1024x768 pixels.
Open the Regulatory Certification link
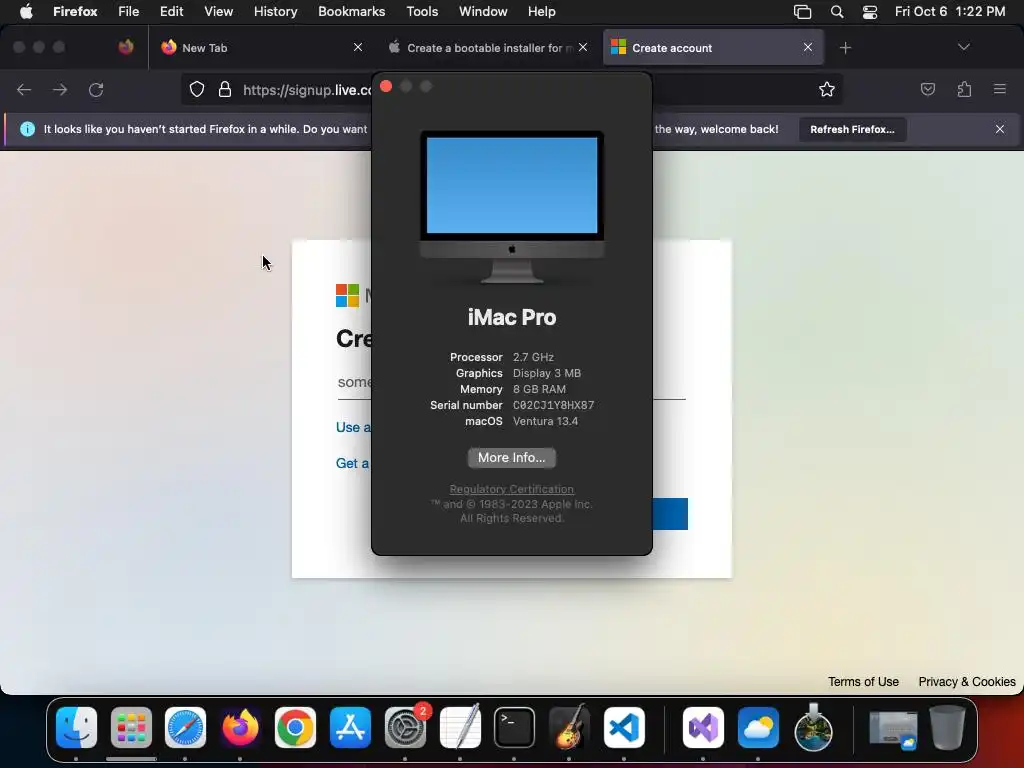(511, 489)
